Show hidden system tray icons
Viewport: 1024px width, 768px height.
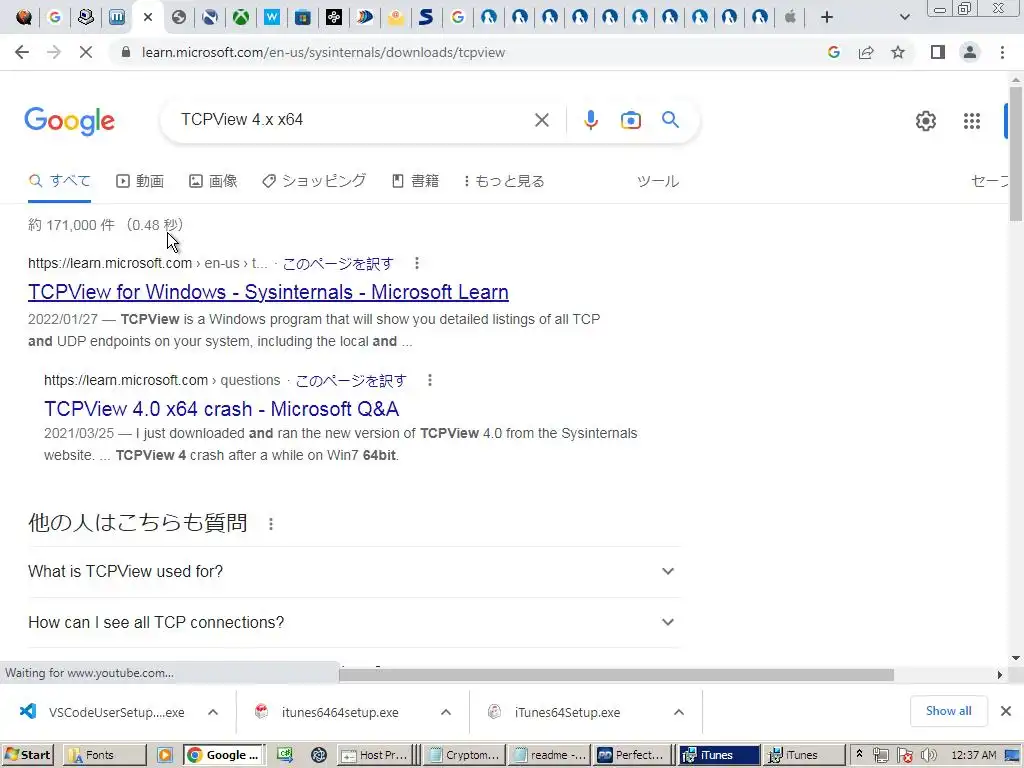859,754
